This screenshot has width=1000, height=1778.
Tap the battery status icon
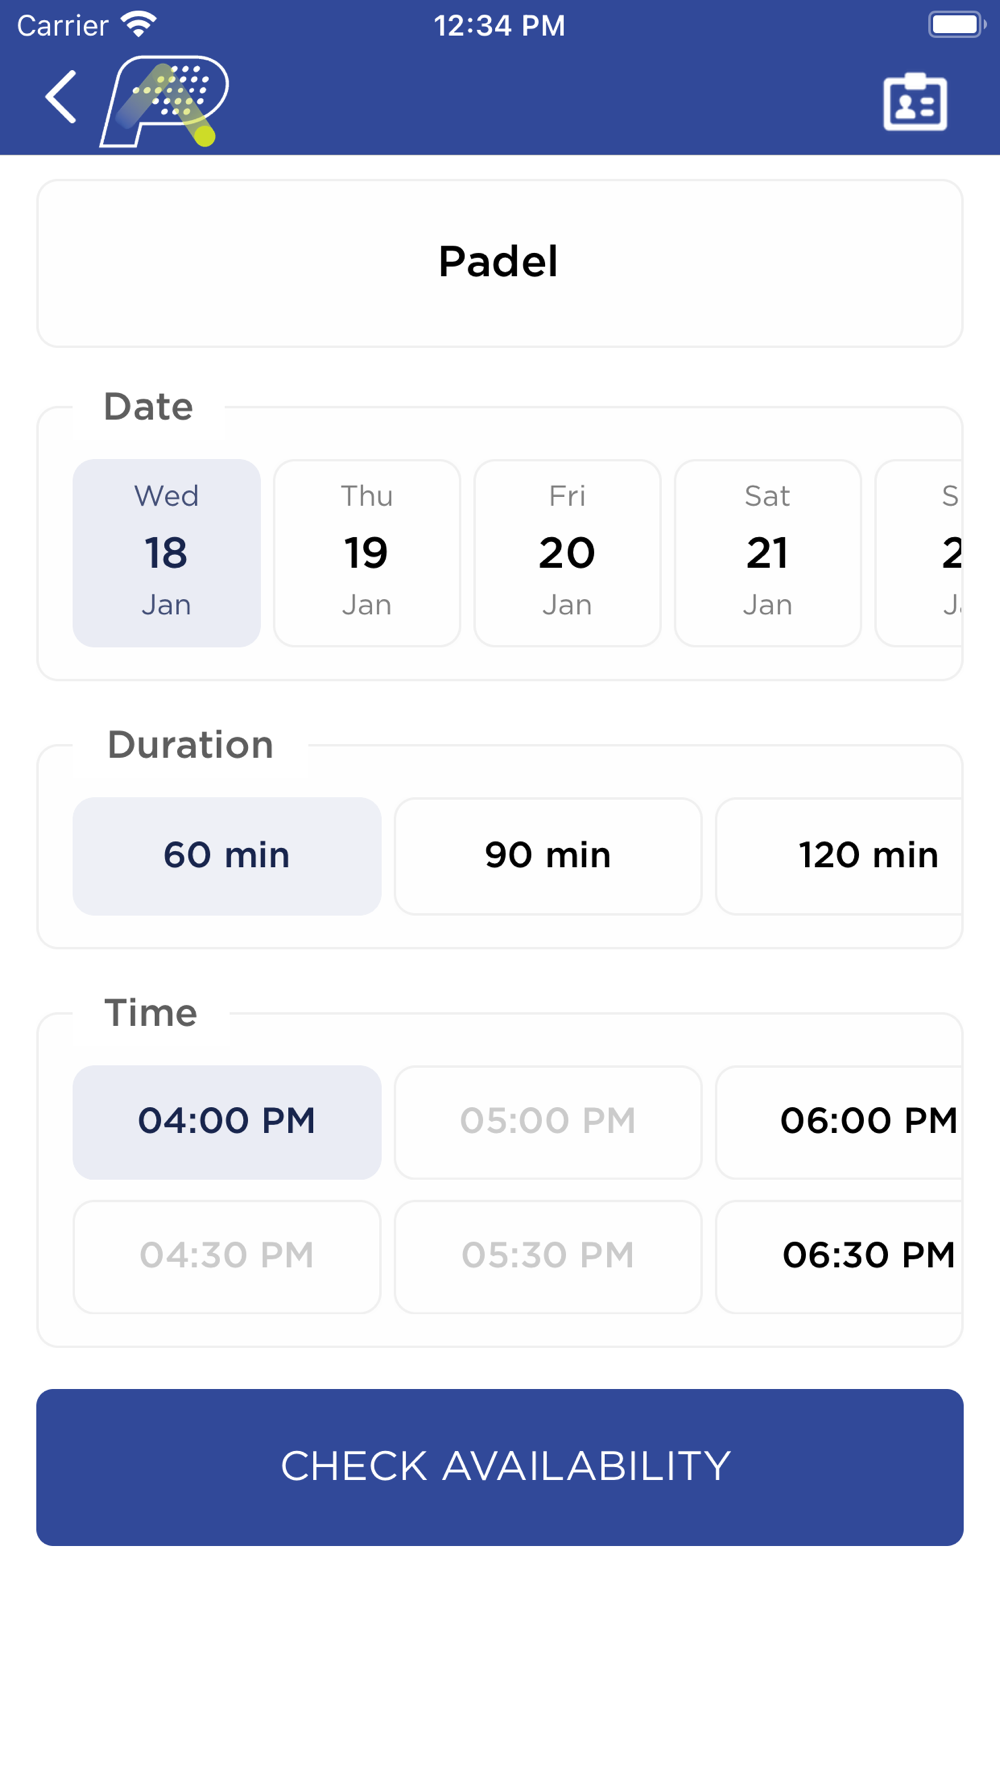[x=955, y=24]
